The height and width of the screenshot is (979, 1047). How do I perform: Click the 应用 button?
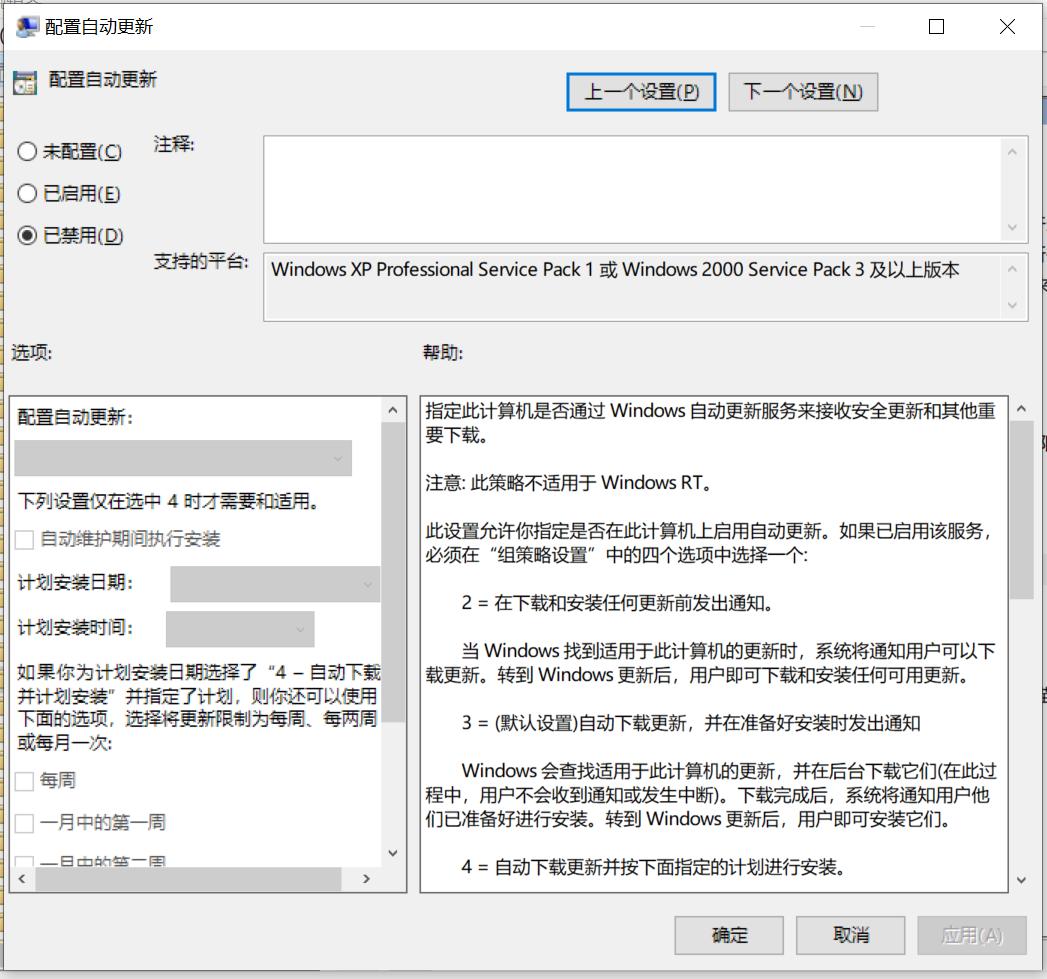coord(971,935)
